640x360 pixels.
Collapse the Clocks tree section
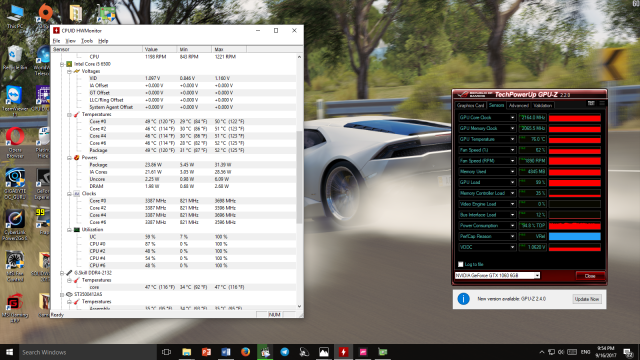pos(69,193)
